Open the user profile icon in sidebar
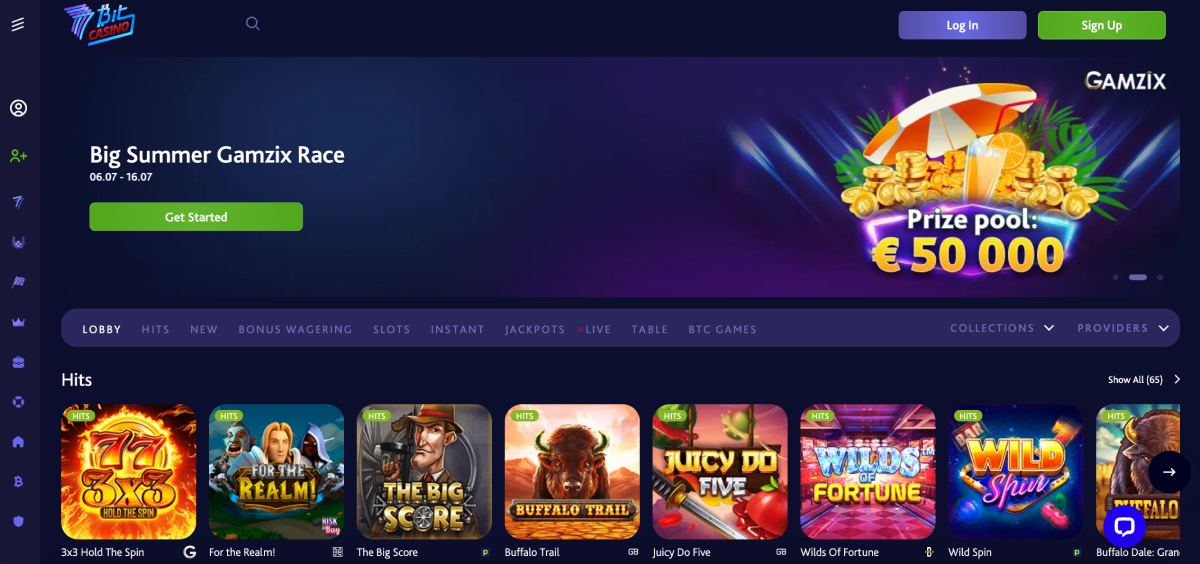The width and height of the screenshot is (1200, 564). coord(18,108)
